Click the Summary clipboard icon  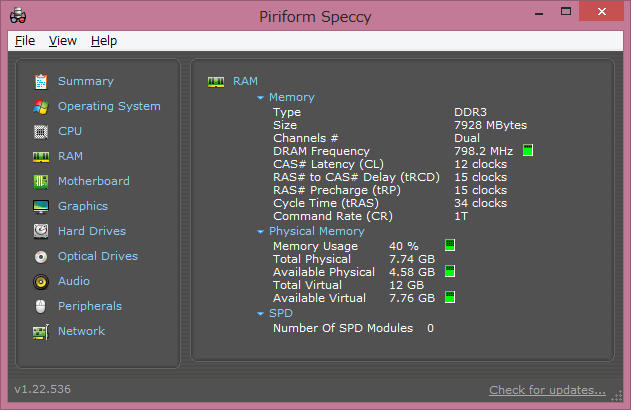tap(41, 82)
